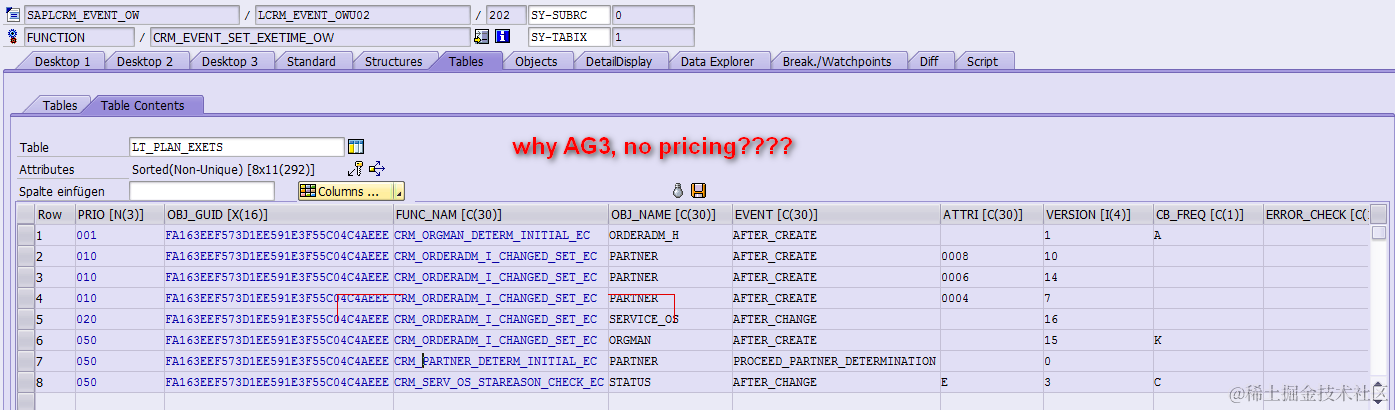1395x410 pixels.
Task: Click the CRM_EVENT_SET_EXETIME_OW field
Action: tap(310, 37)
